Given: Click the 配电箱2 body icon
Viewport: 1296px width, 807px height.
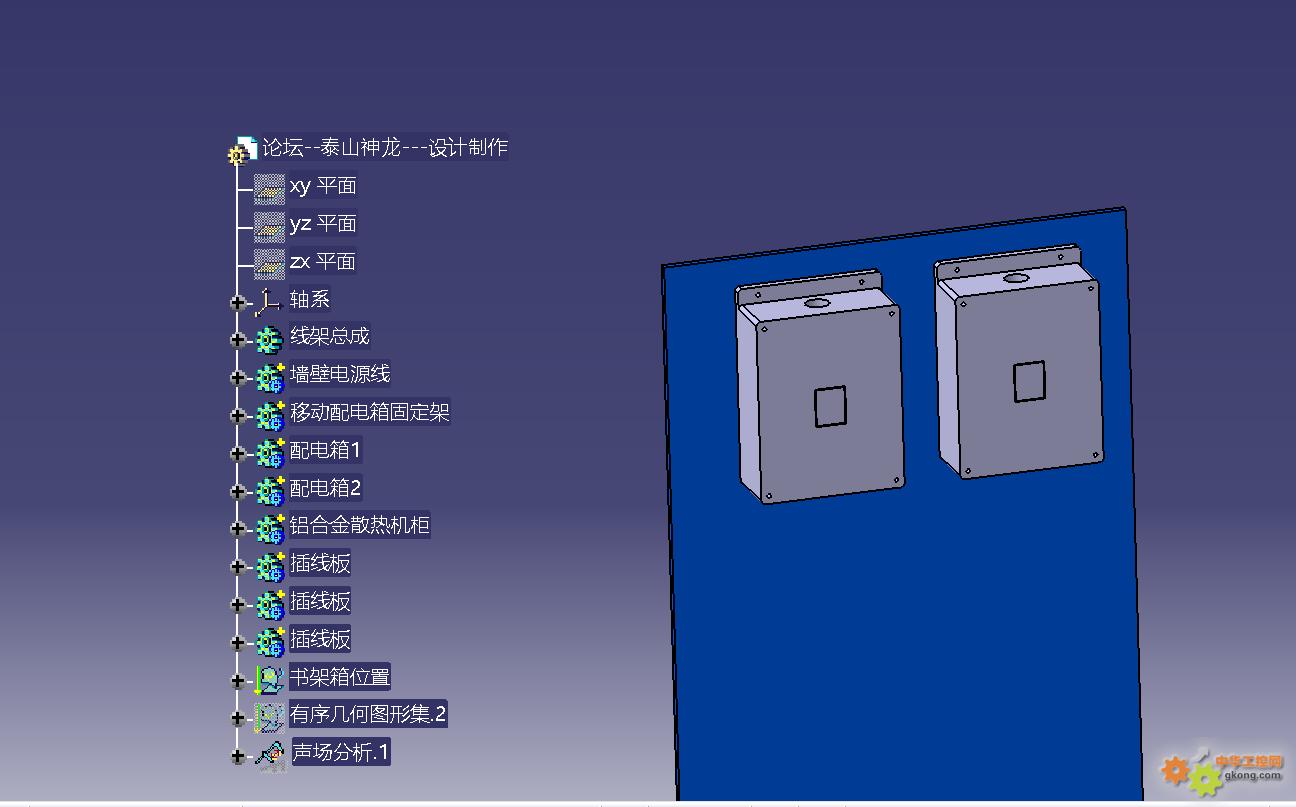Looking at the screenshot, I should pos(270,491).
